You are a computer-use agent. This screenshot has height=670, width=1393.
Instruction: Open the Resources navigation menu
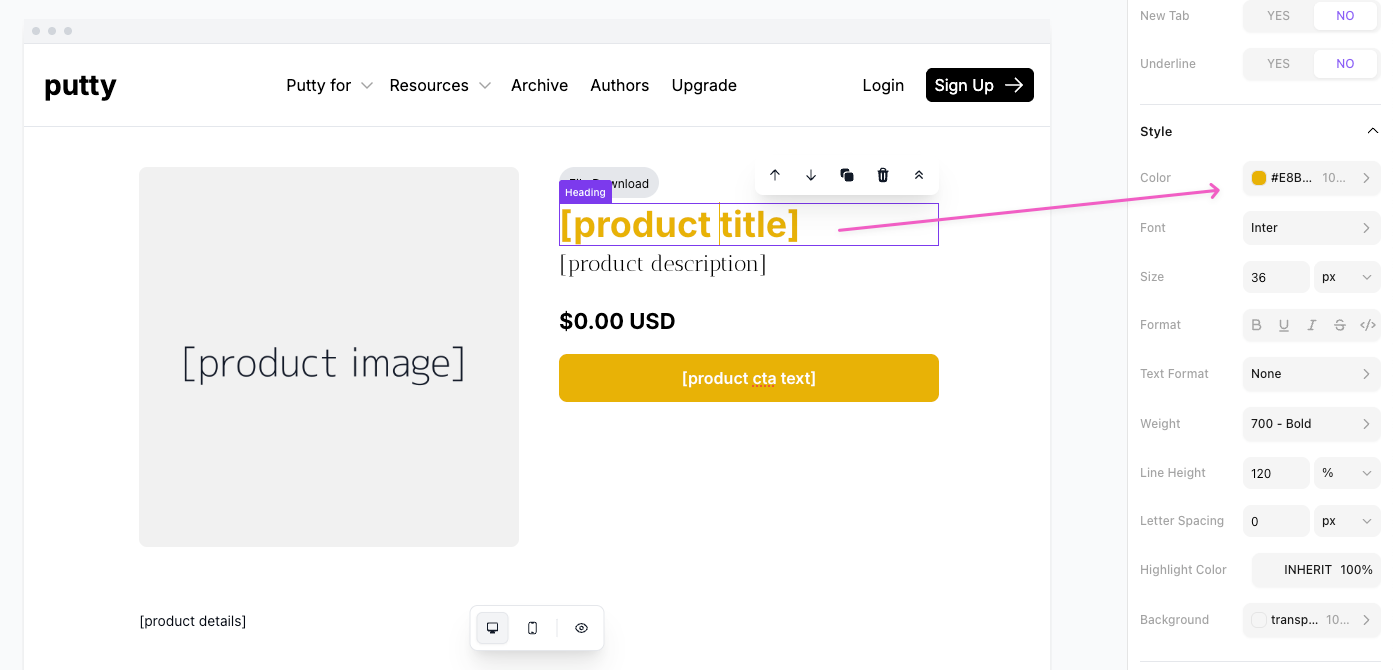click(439, 86)
